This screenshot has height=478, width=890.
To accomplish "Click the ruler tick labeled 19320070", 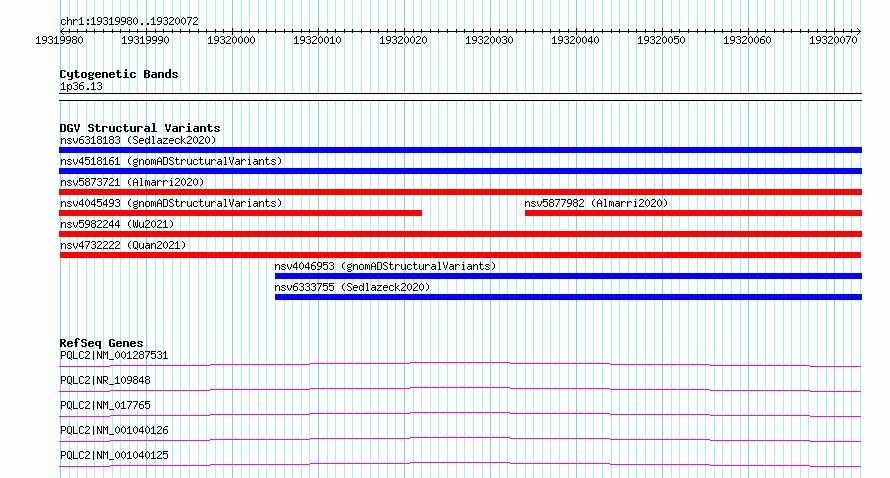I will (x=833, y=40).
